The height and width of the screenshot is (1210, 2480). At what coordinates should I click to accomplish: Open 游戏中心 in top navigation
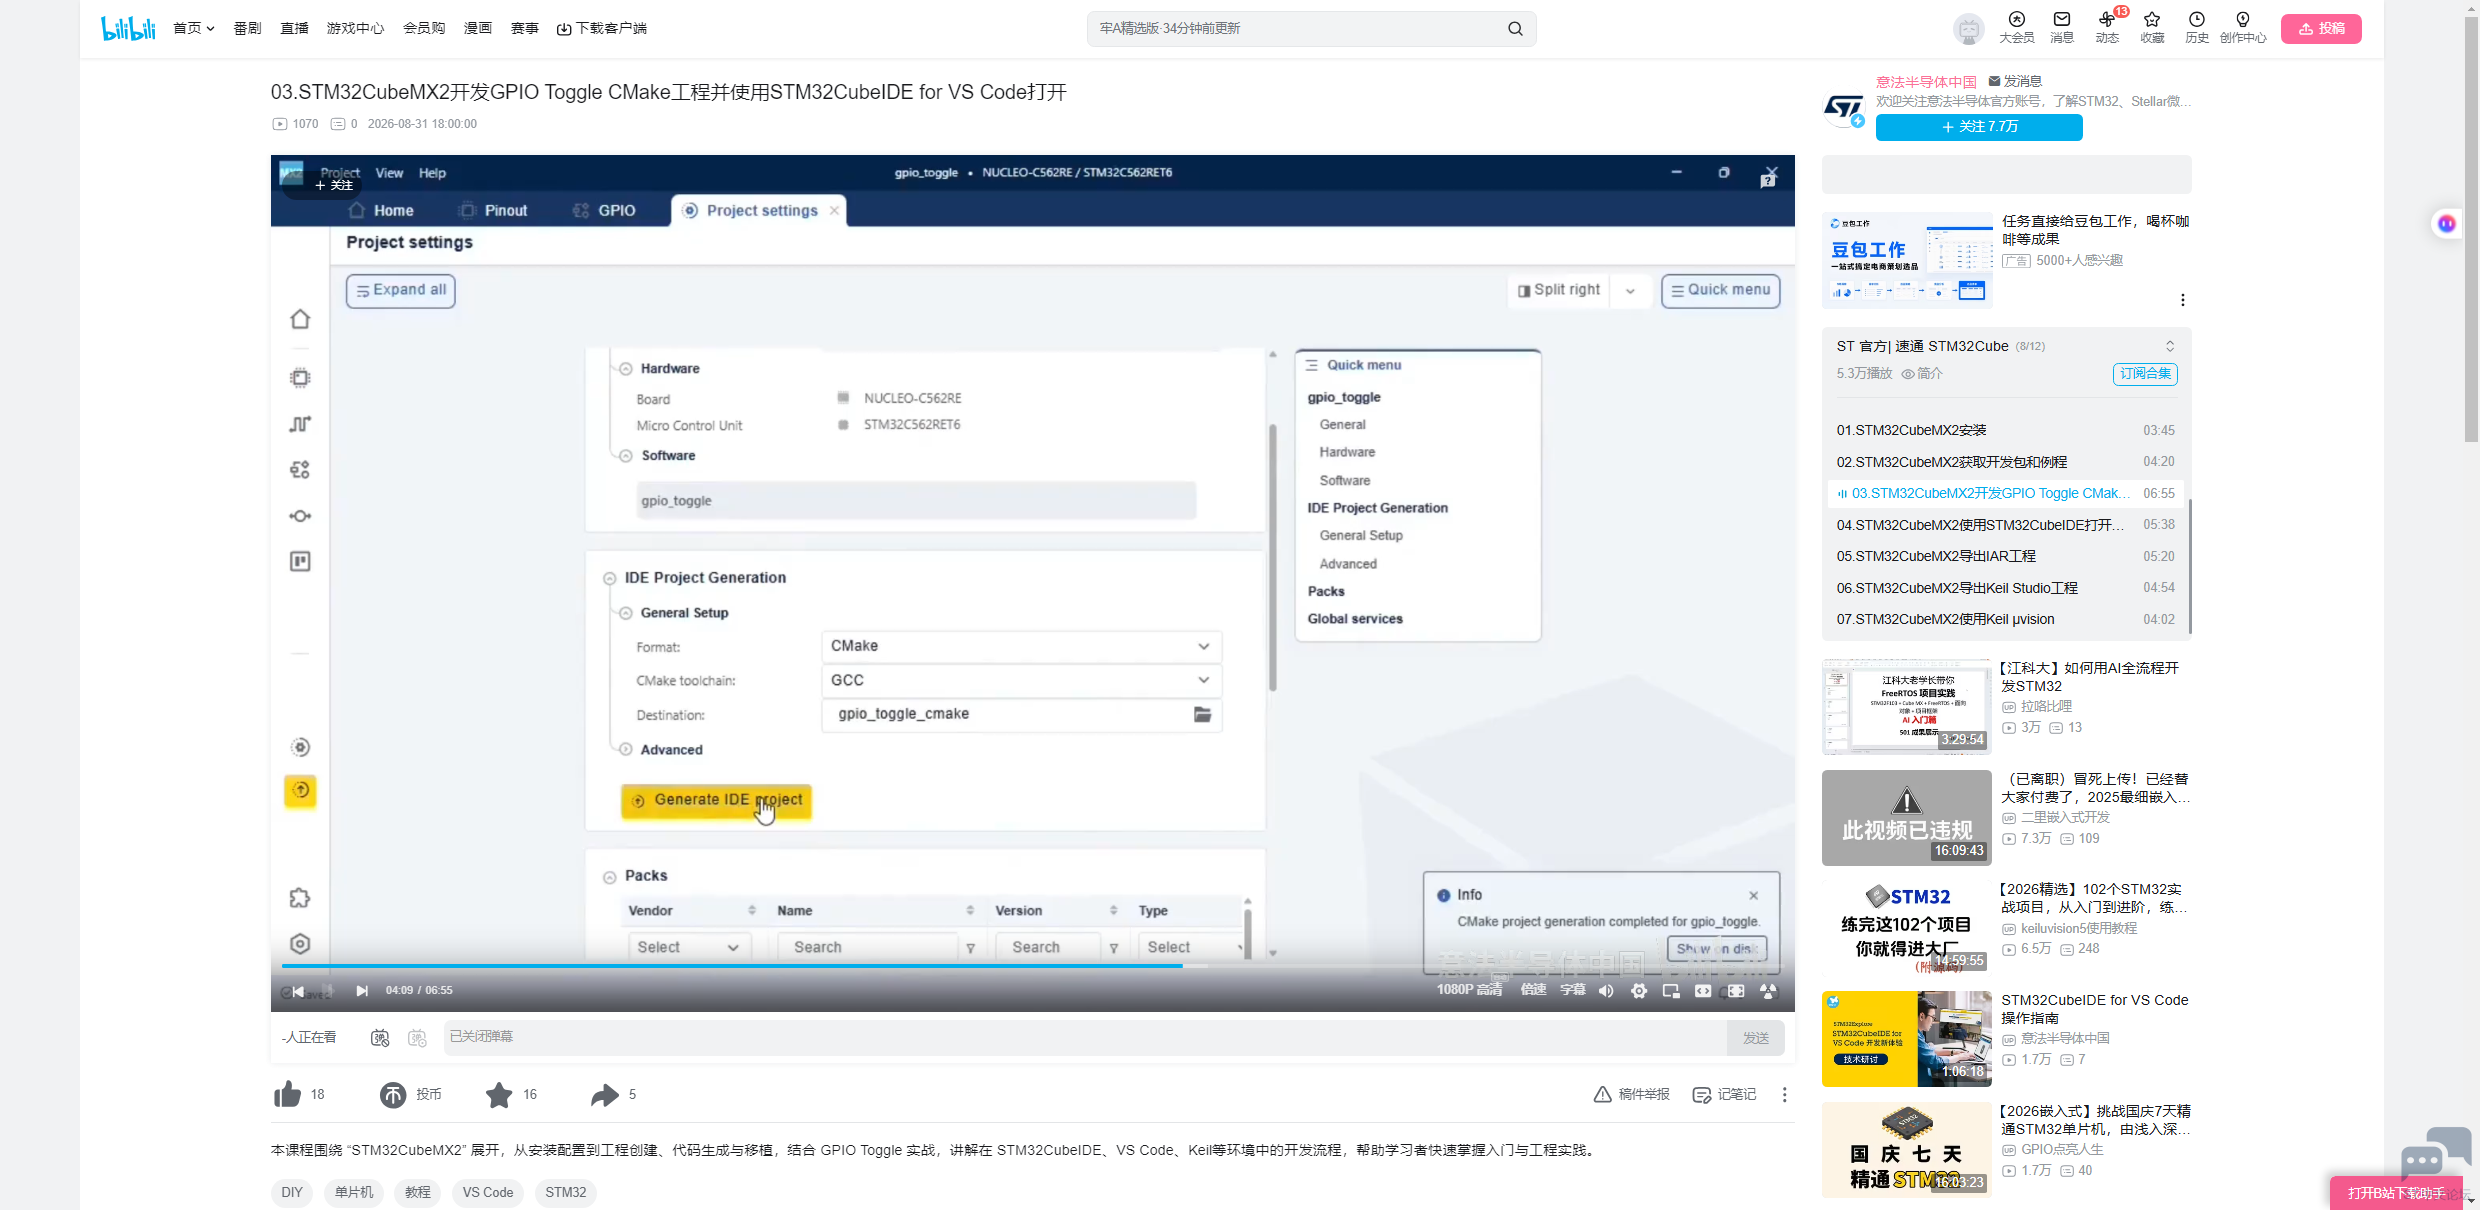355,28
